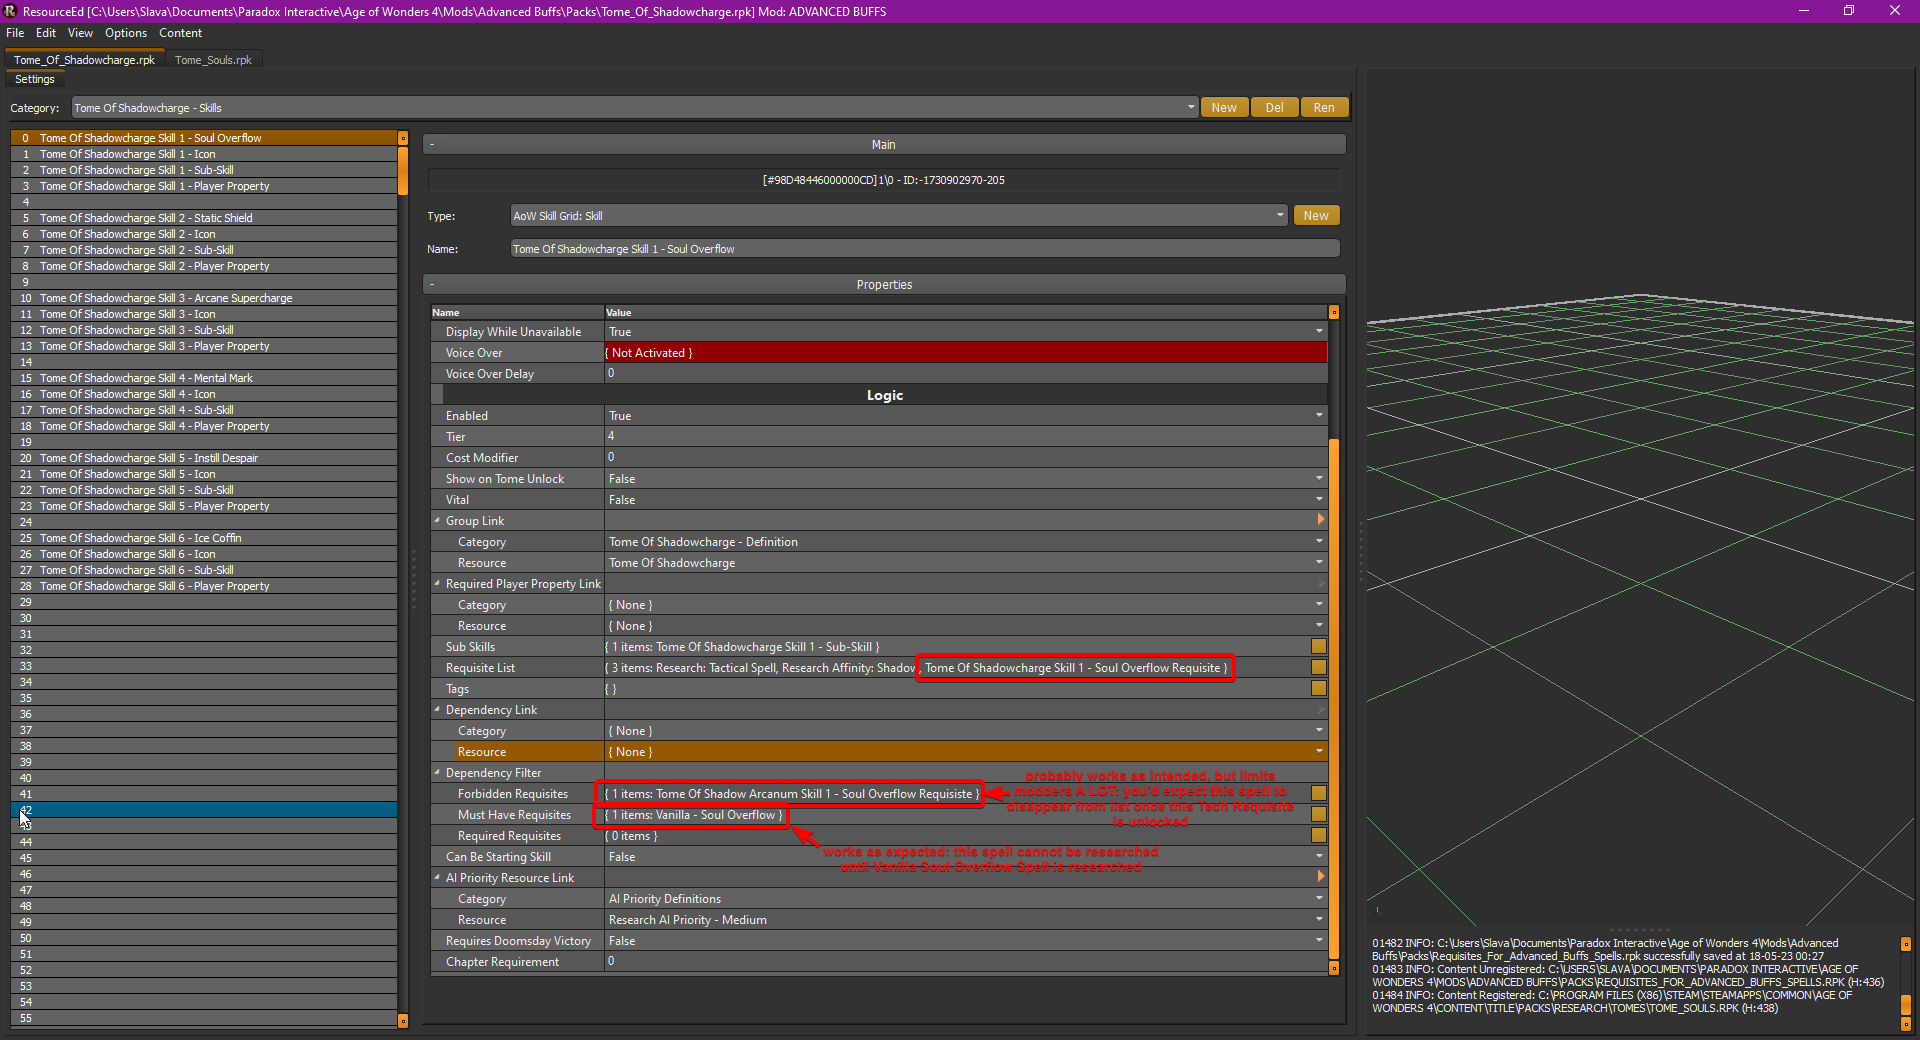The width and height of the screenshot is (1920, 1040).
Task: Follow the AI Priority Resource Link arrow
Action: tap(1321, 876)
